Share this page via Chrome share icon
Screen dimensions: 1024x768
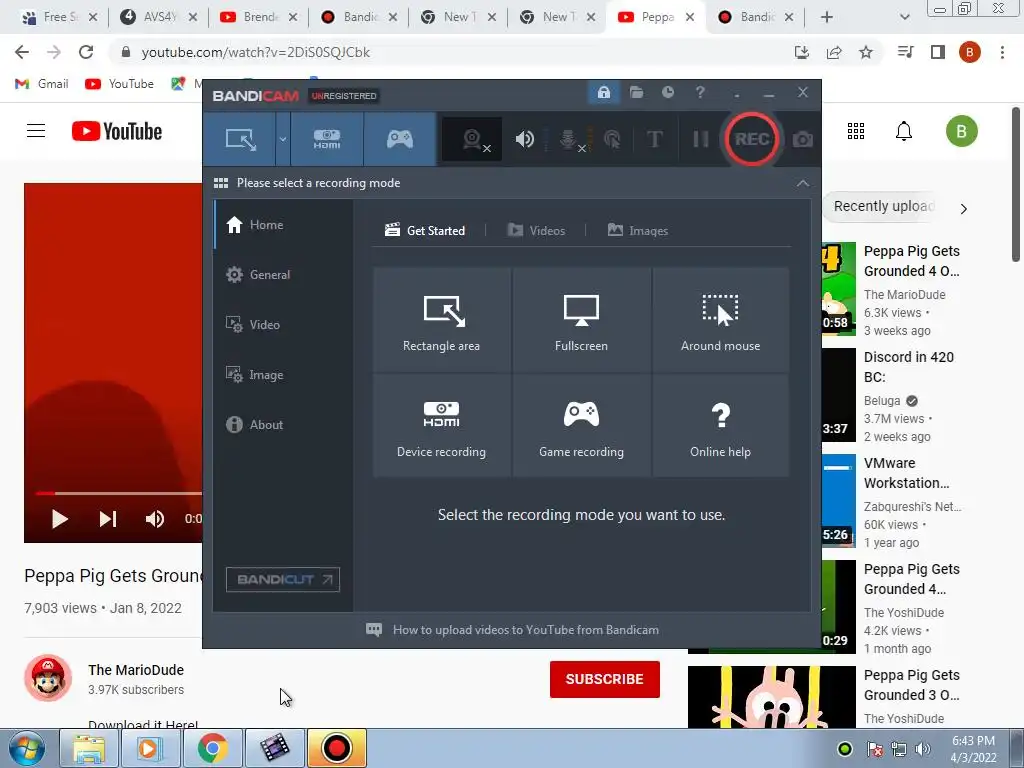click(x=834, y=52)
